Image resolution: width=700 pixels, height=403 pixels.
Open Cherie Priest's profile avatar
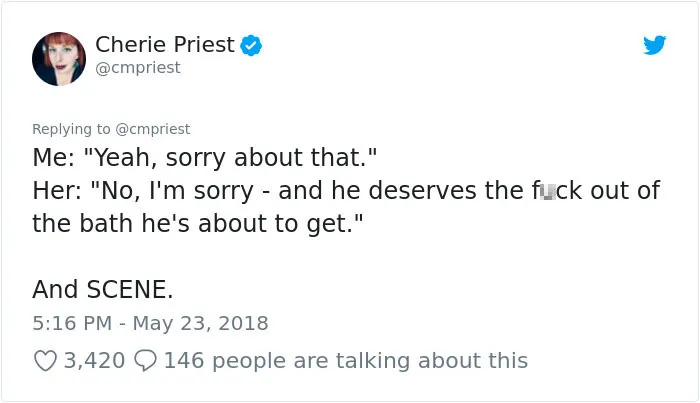point(59,58)
